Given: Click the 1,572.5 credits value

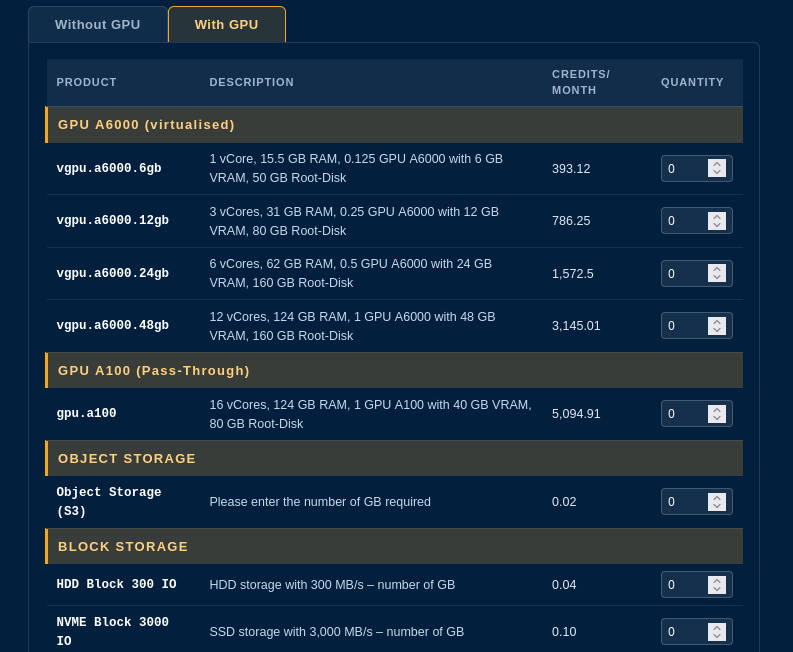Looking at the screenshot, I should click(572, 274).
